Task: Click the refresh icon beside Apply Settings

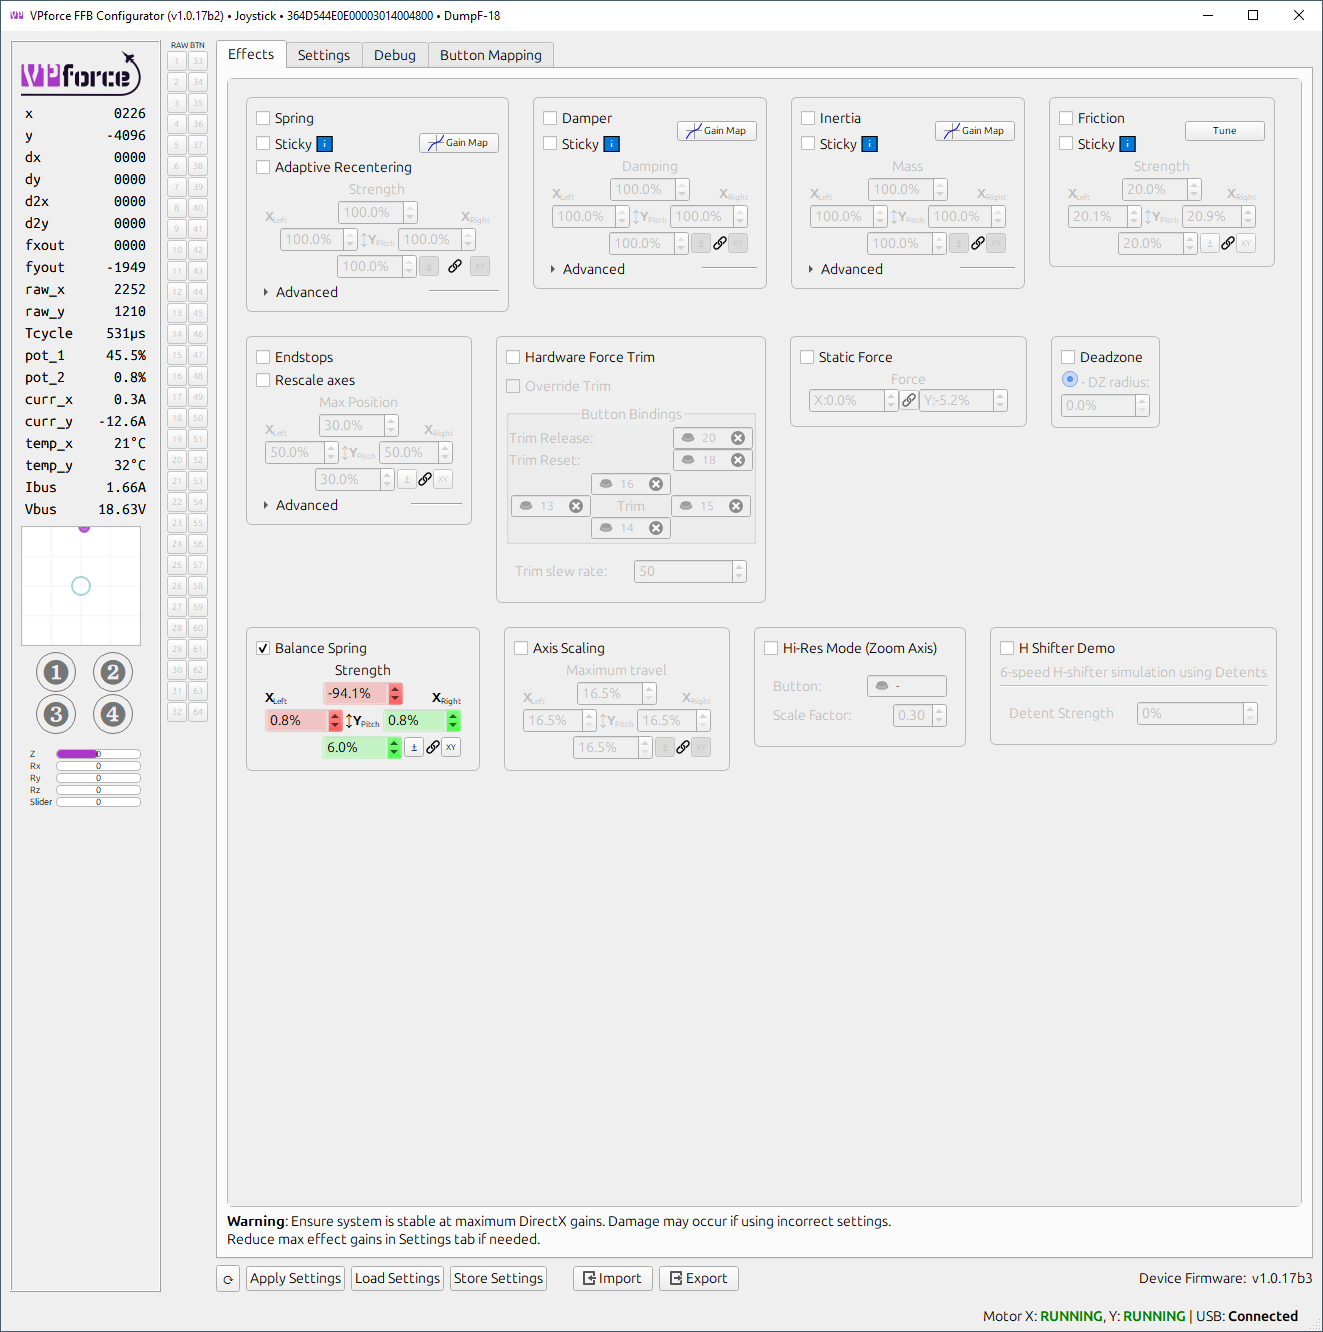Action: tap(228, 1279)
